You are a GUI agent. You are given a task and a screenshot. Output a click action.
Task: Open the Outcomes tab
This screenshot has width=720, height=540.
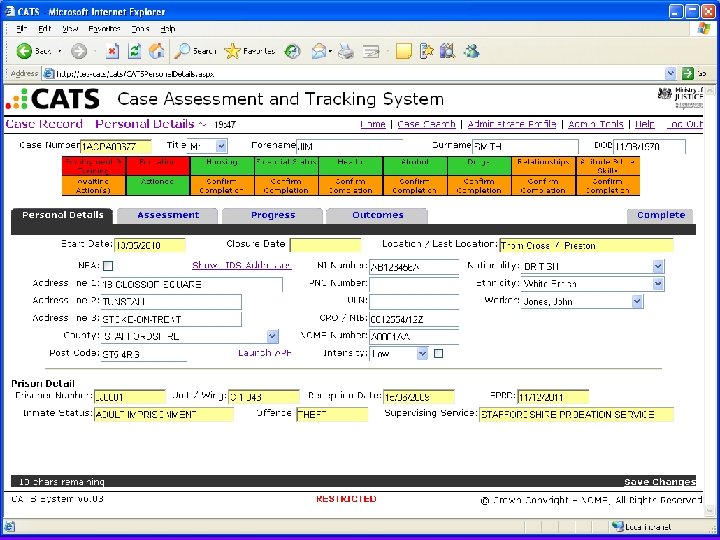[x=378, y=215]
